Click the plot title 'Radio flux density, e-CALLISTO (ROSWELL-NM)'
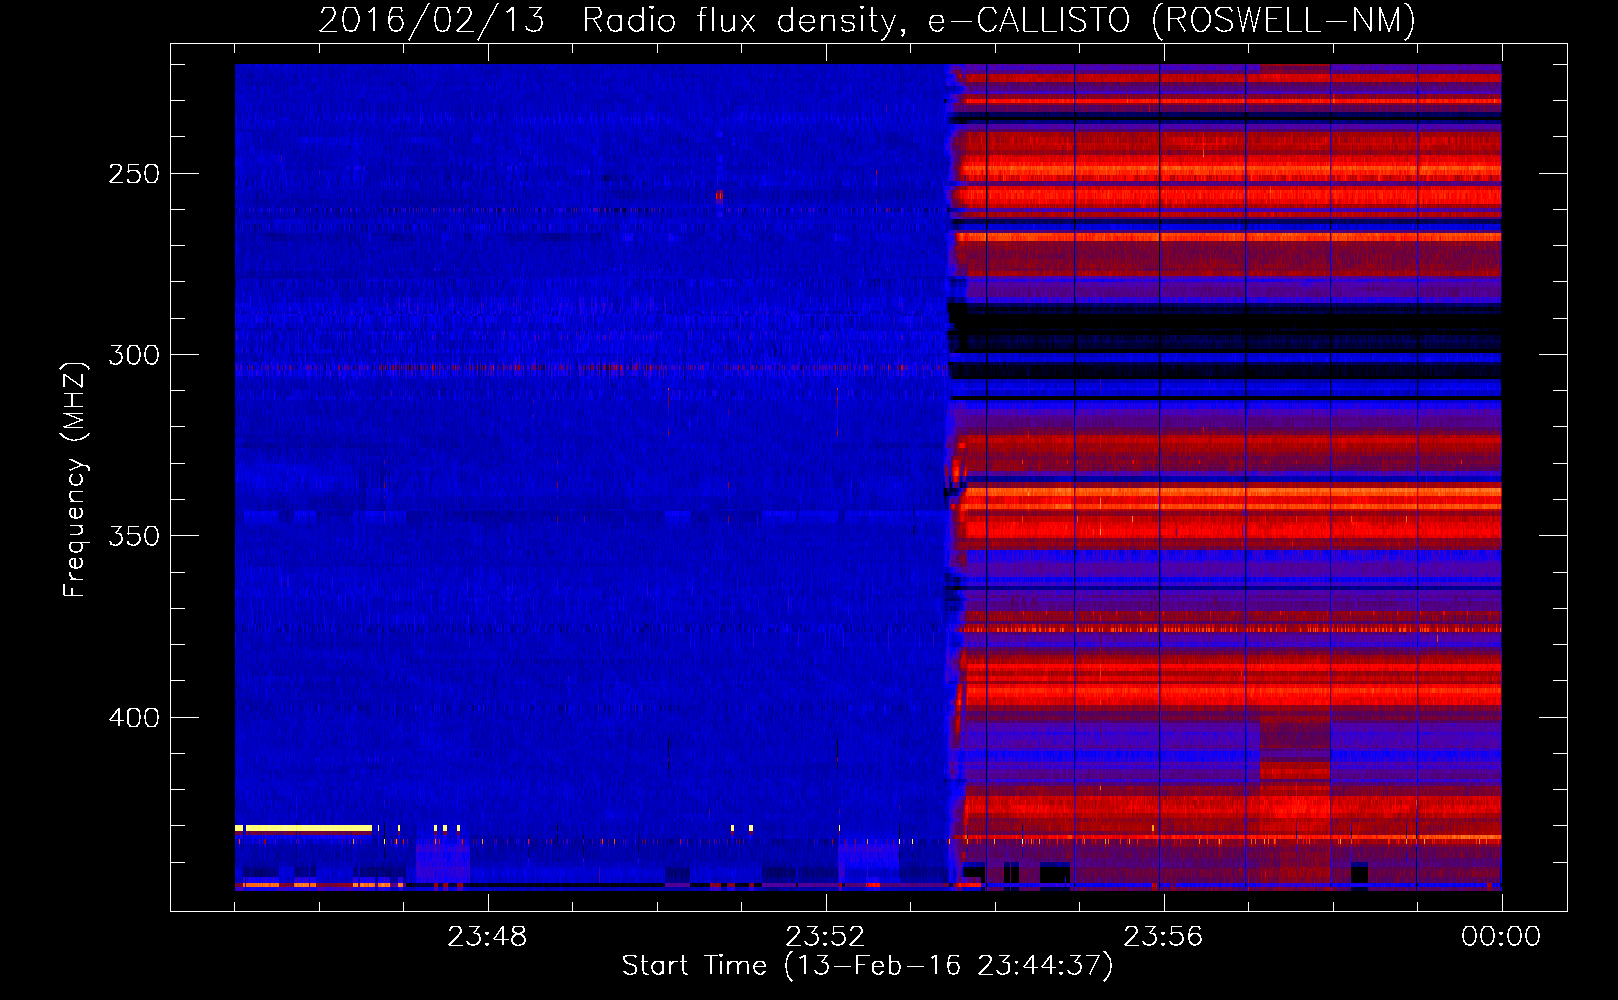This screenshot has height=1000, width=1618. click(x=999, y=20)
